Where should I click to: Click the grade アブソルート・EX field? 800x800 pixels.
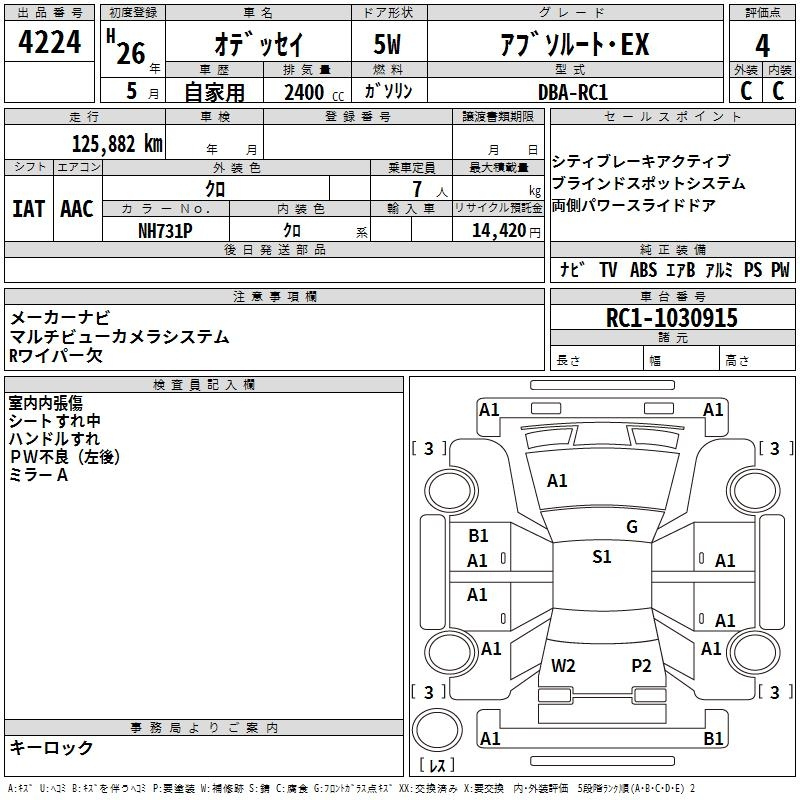coord(574,45)
